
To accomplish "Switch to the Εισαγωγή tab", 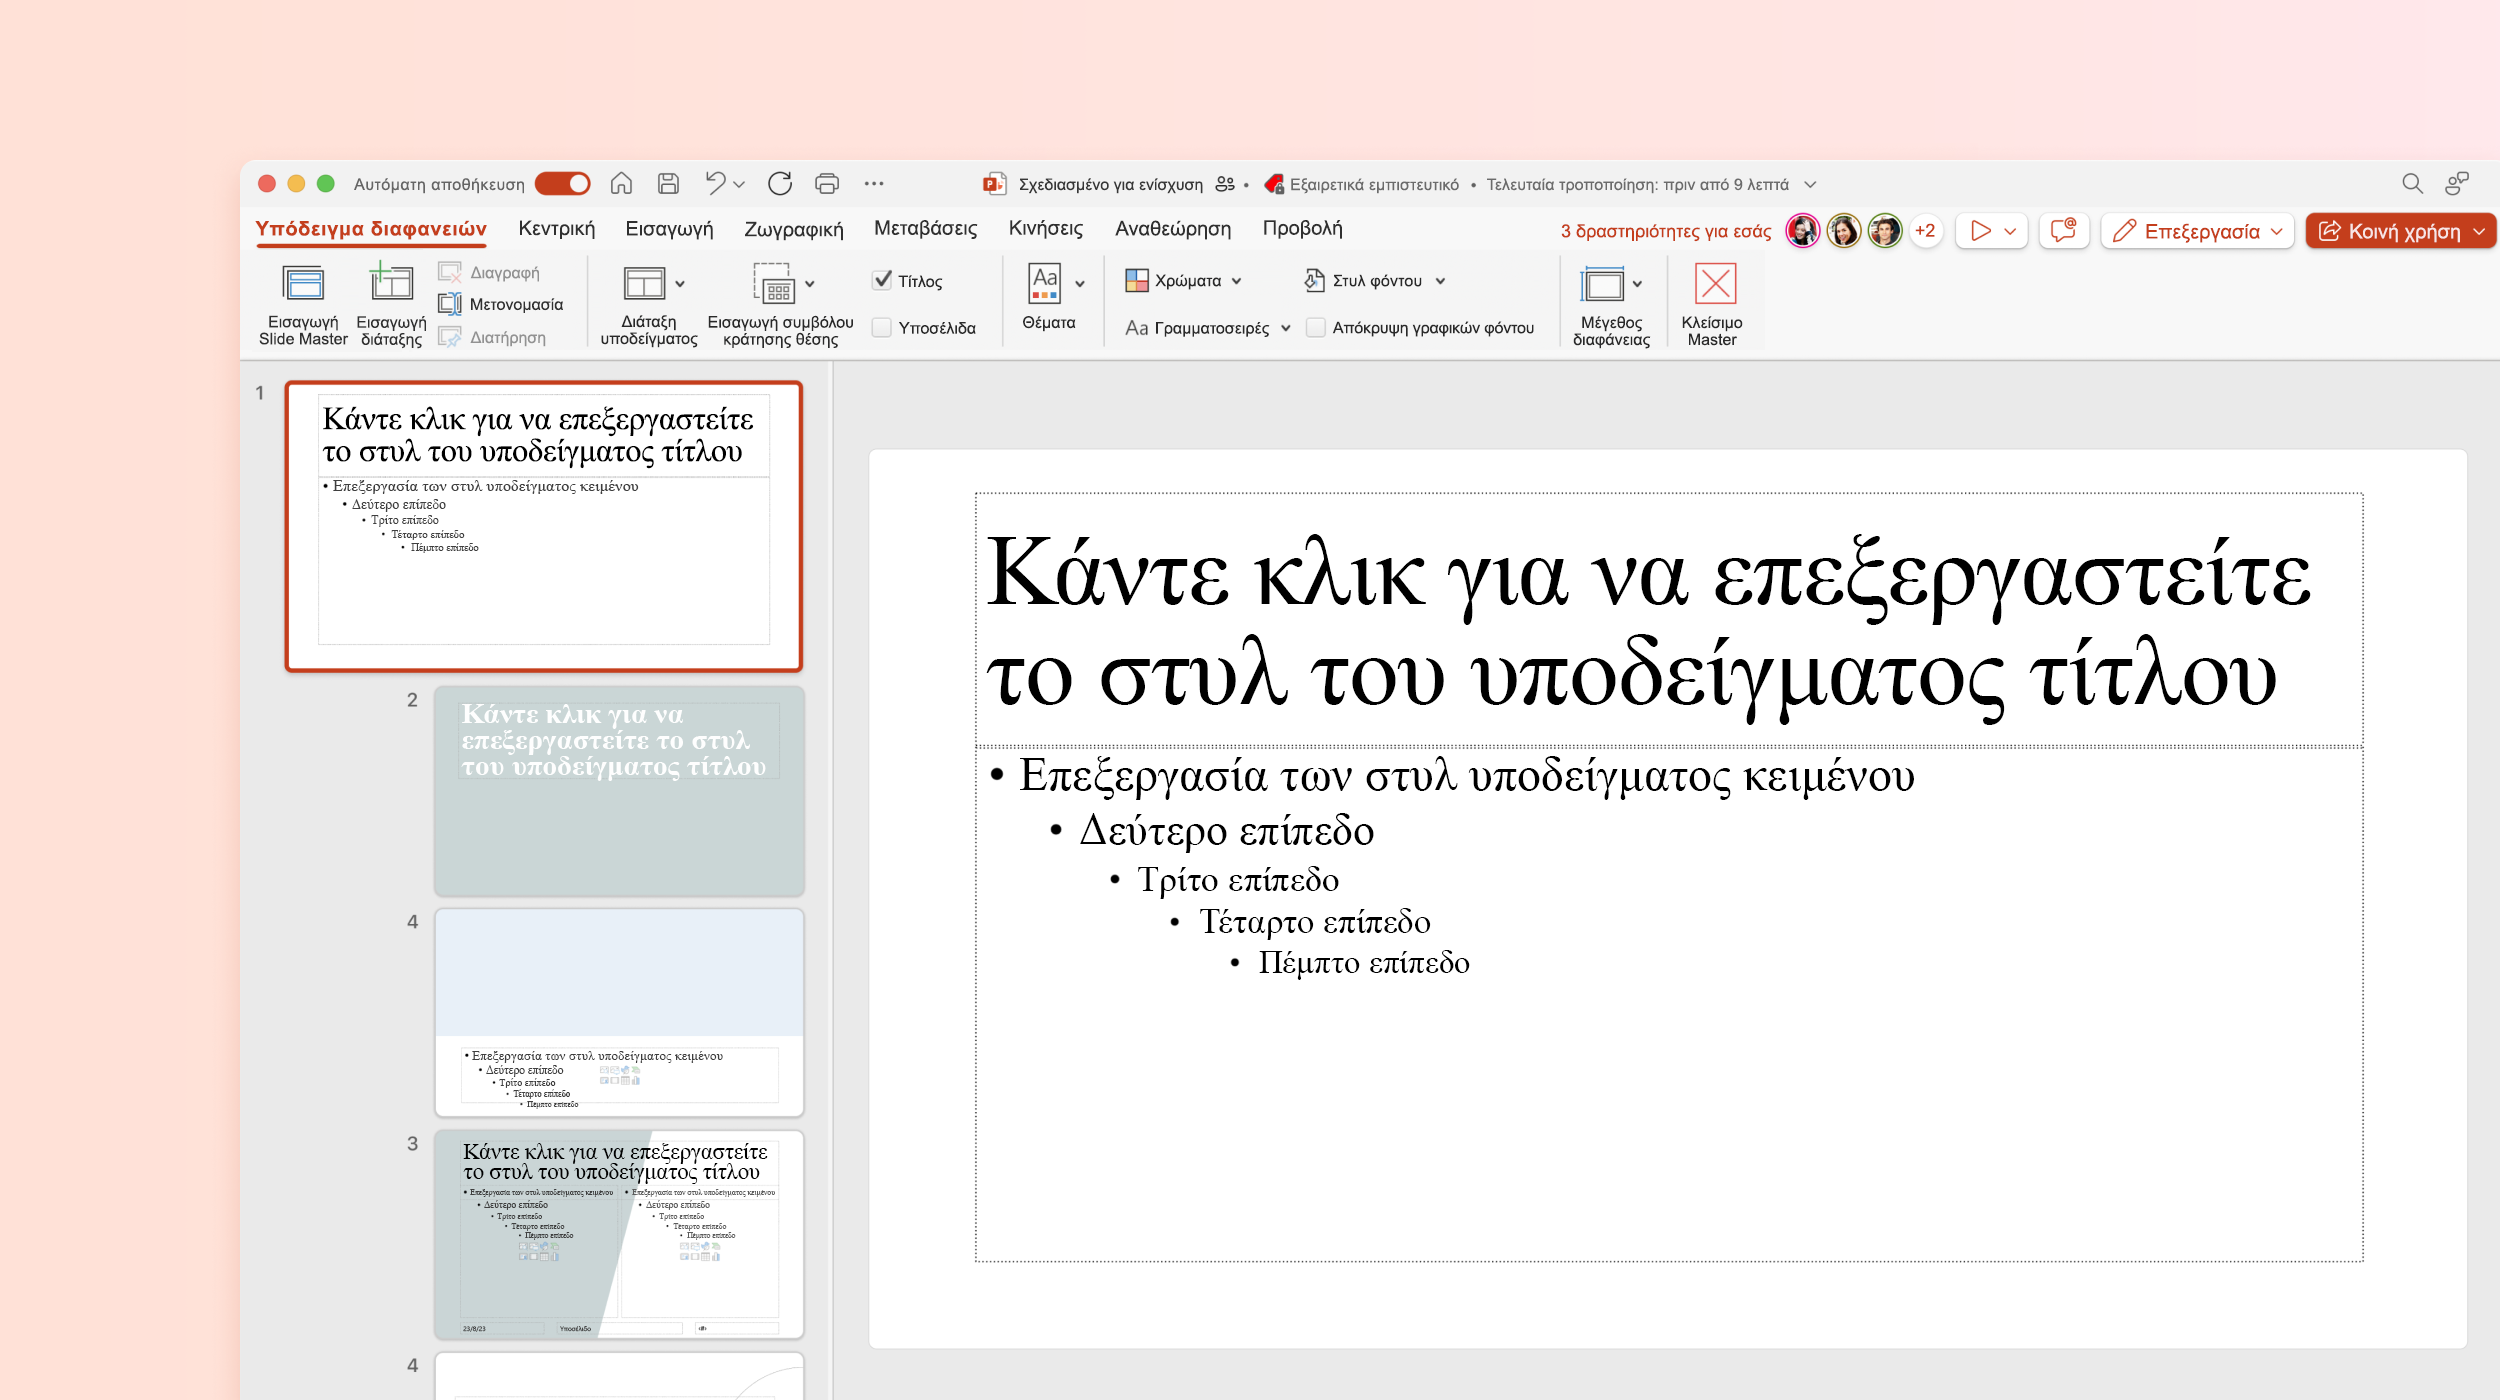I will (669, 229).
